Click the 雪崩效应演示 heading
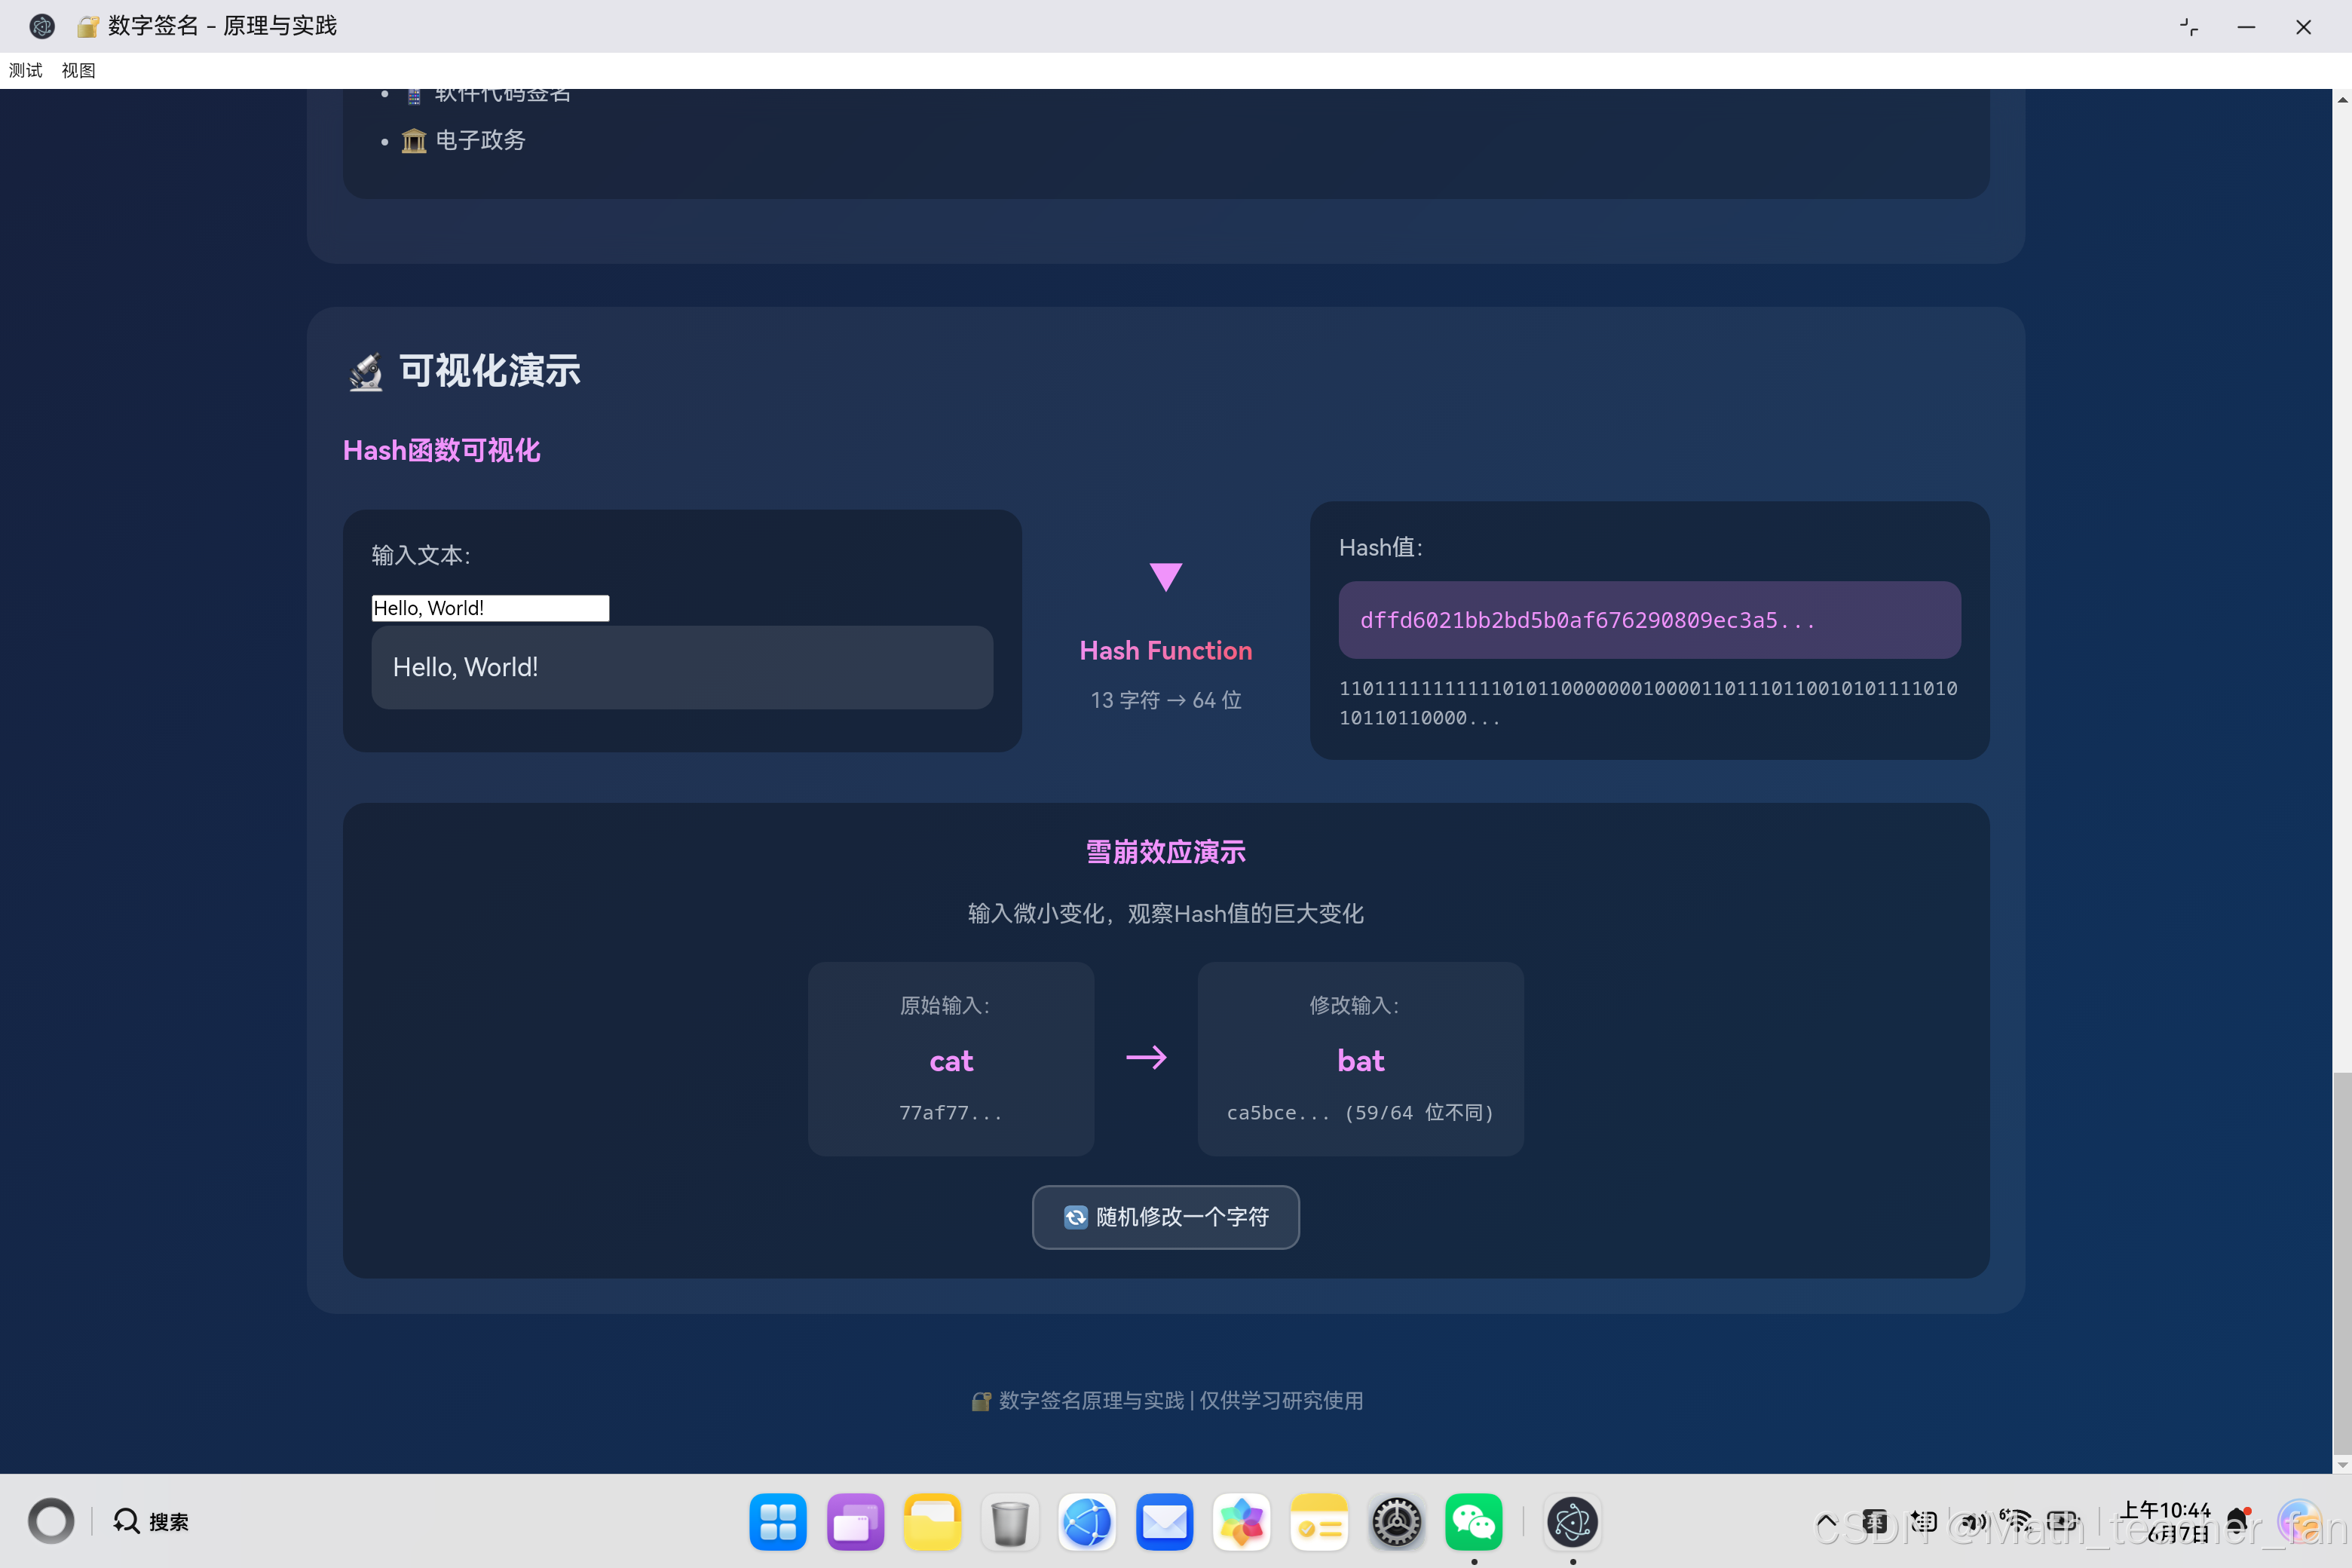2352x1568 pixels. [1165, 852]
